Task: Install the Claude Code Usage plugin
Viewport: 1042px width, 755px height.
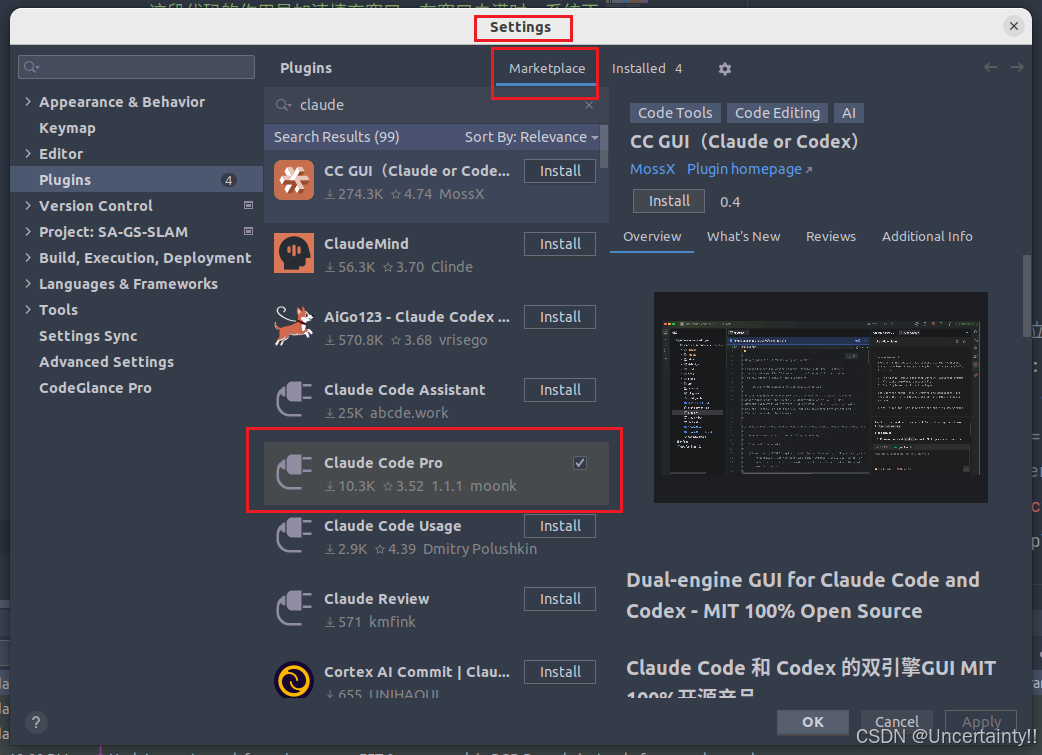Action: [x=560, y=526]
